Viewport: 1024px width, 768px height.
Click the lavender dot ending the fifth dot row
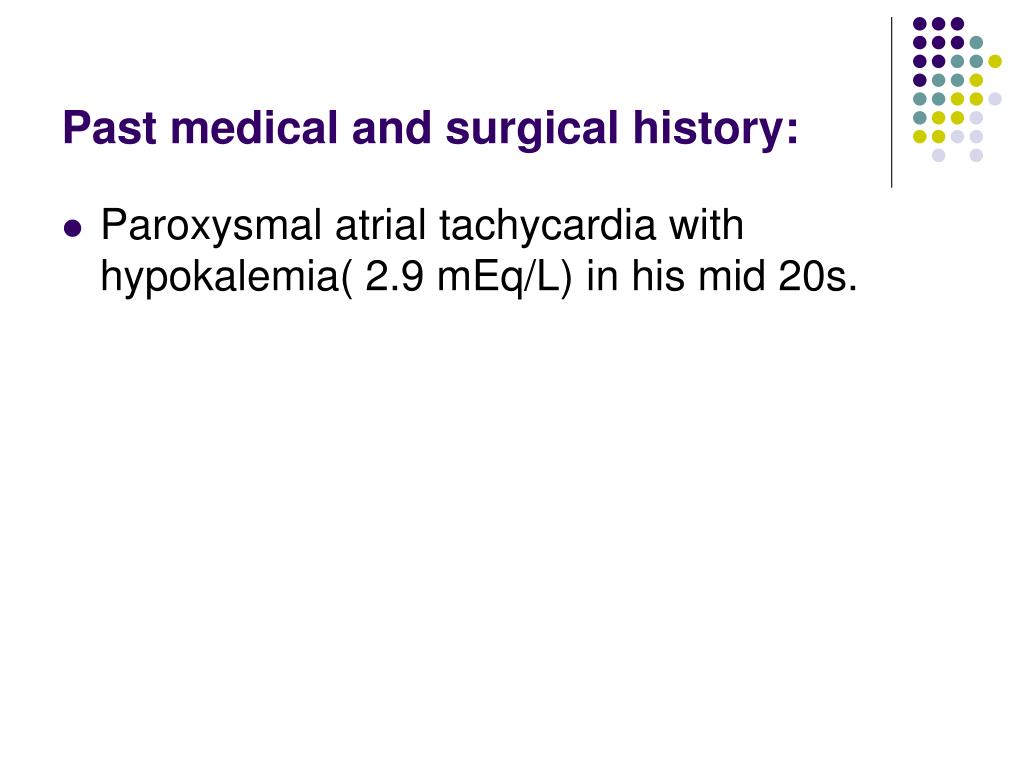[995, 99]
